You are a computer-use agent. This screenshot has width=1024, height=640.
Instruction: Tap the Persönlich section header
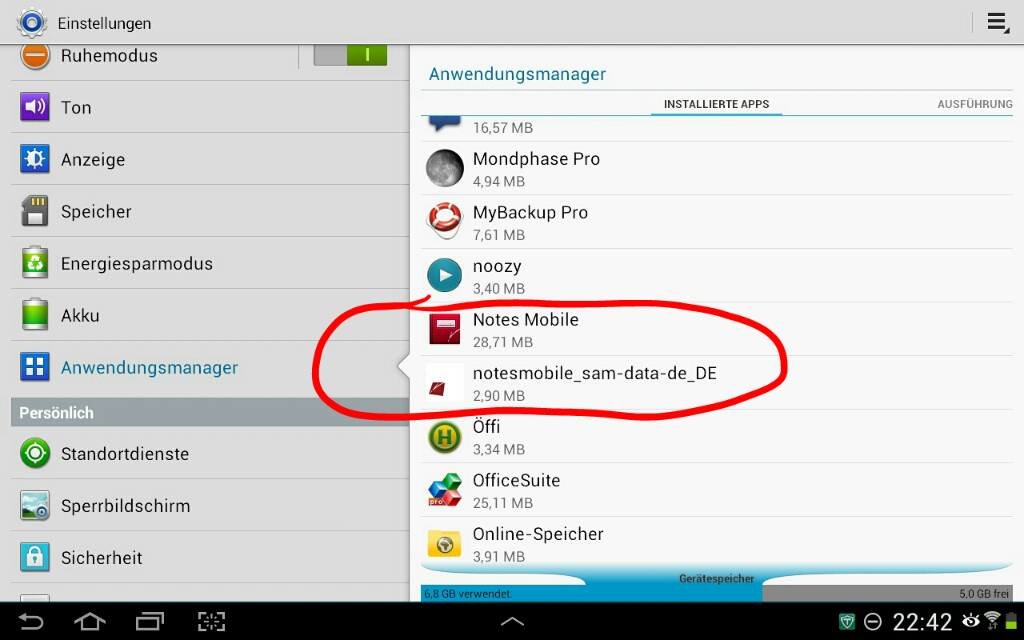(x=210, y=413)
